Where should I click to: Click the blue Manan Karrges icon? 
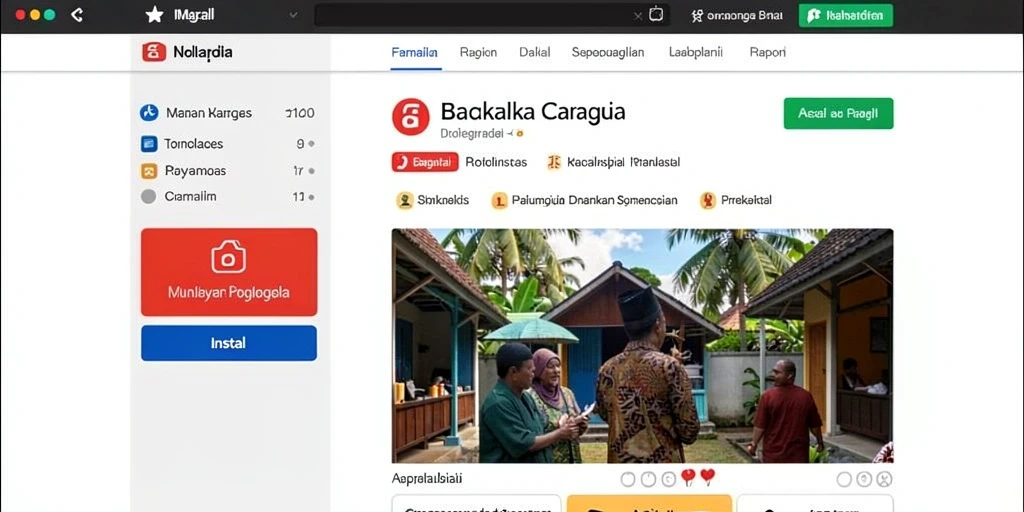[x=149, y=113]
